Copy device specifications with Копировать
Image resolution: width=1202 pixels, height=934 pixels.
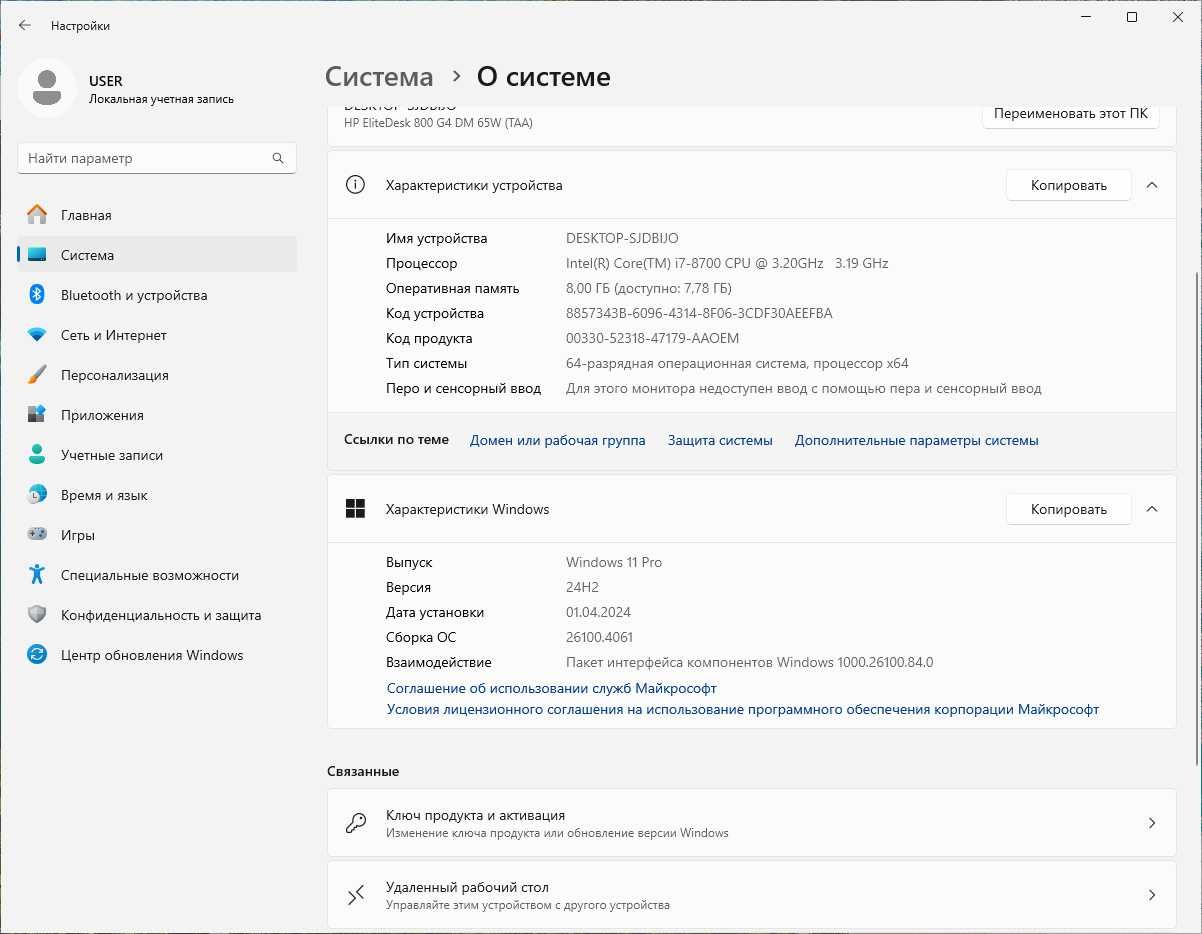[x=1069, y=185]
